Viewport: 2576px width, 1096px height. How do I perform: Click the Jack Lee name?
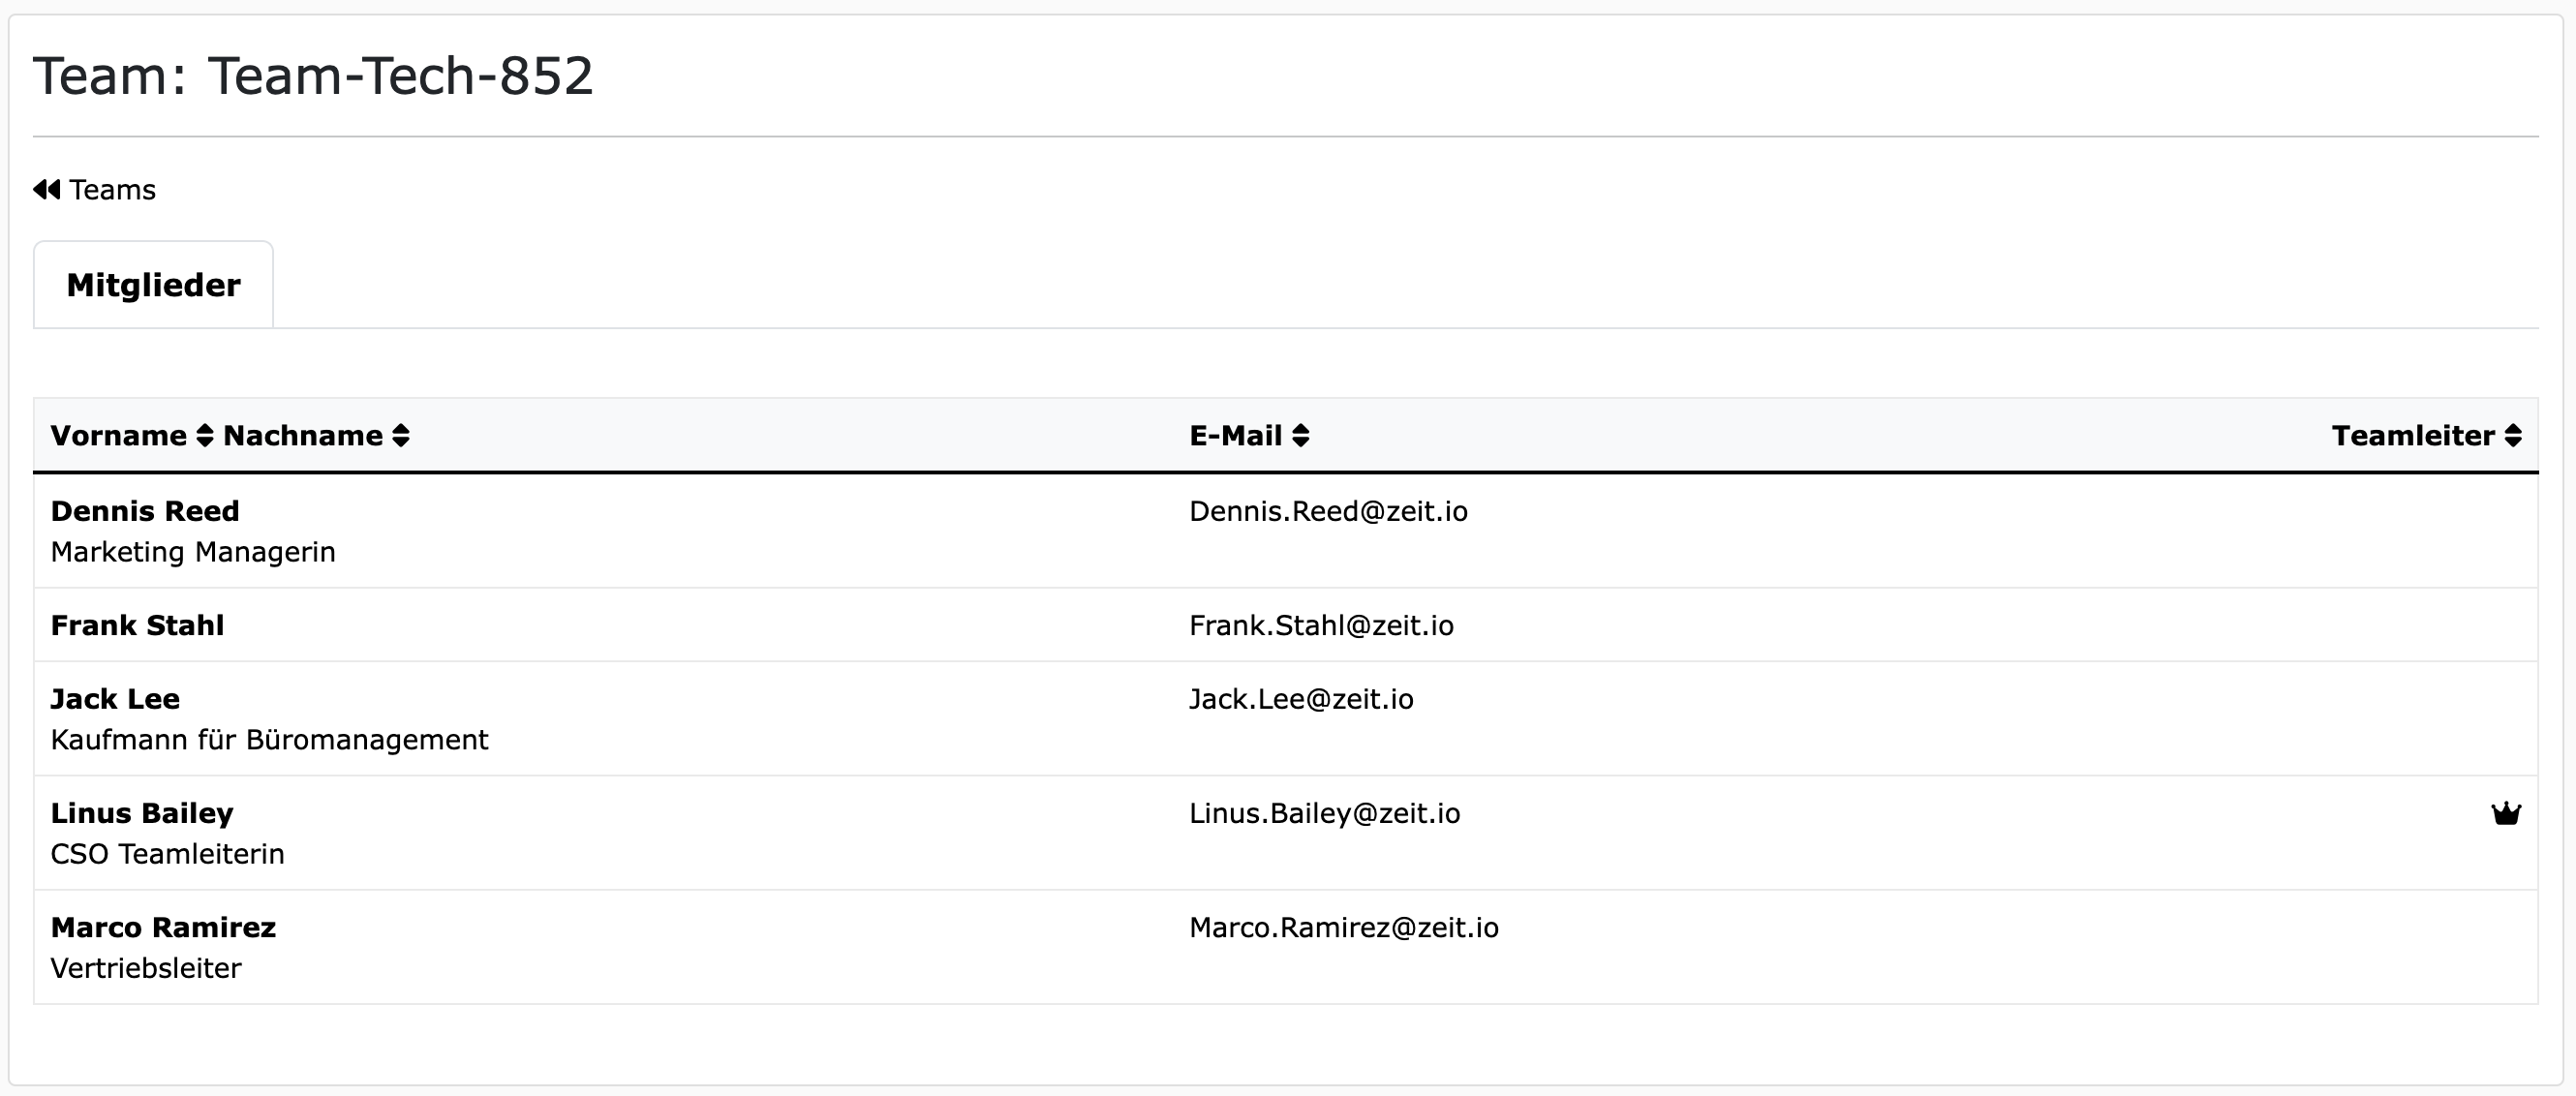click(x=115, y=699)
